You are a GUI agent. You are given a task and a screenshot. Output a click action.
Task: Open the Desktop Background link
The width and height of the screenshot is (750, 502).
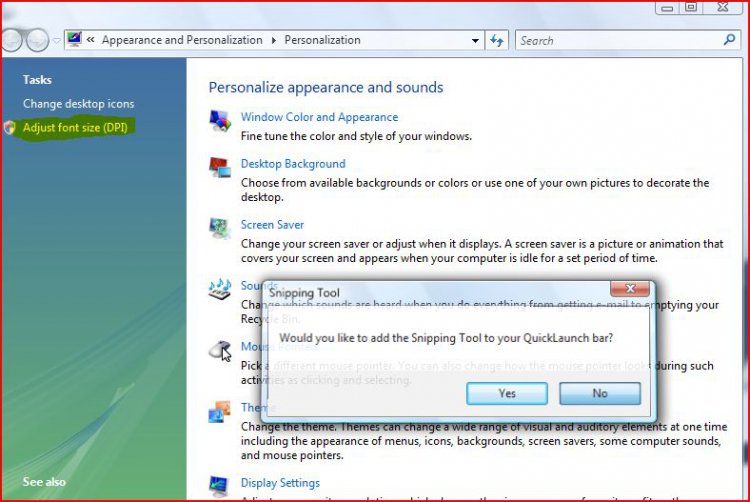tap(293, 164)
